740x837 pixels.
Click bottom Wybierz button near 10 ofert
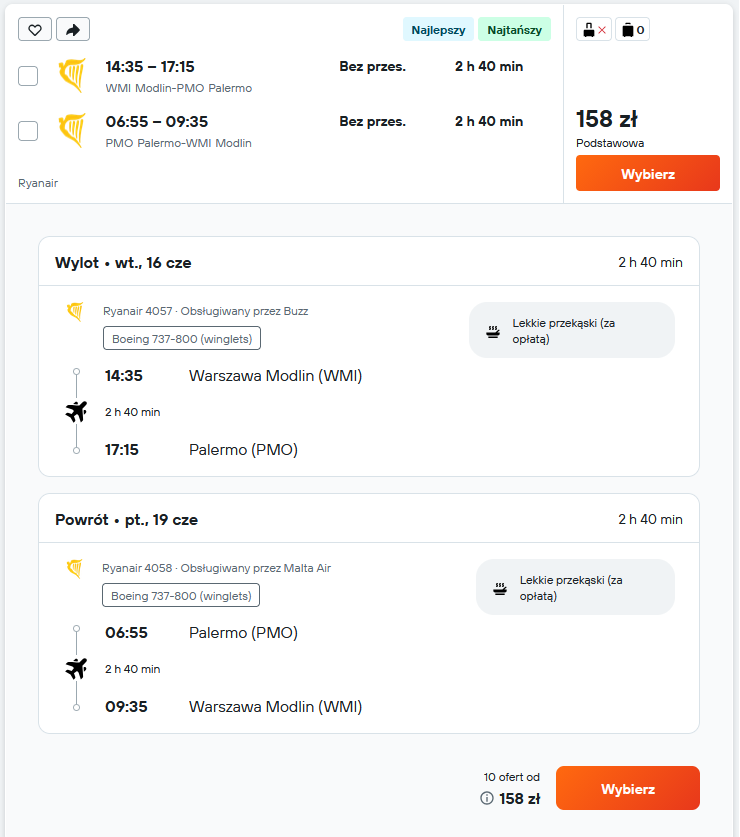(627, 788)
